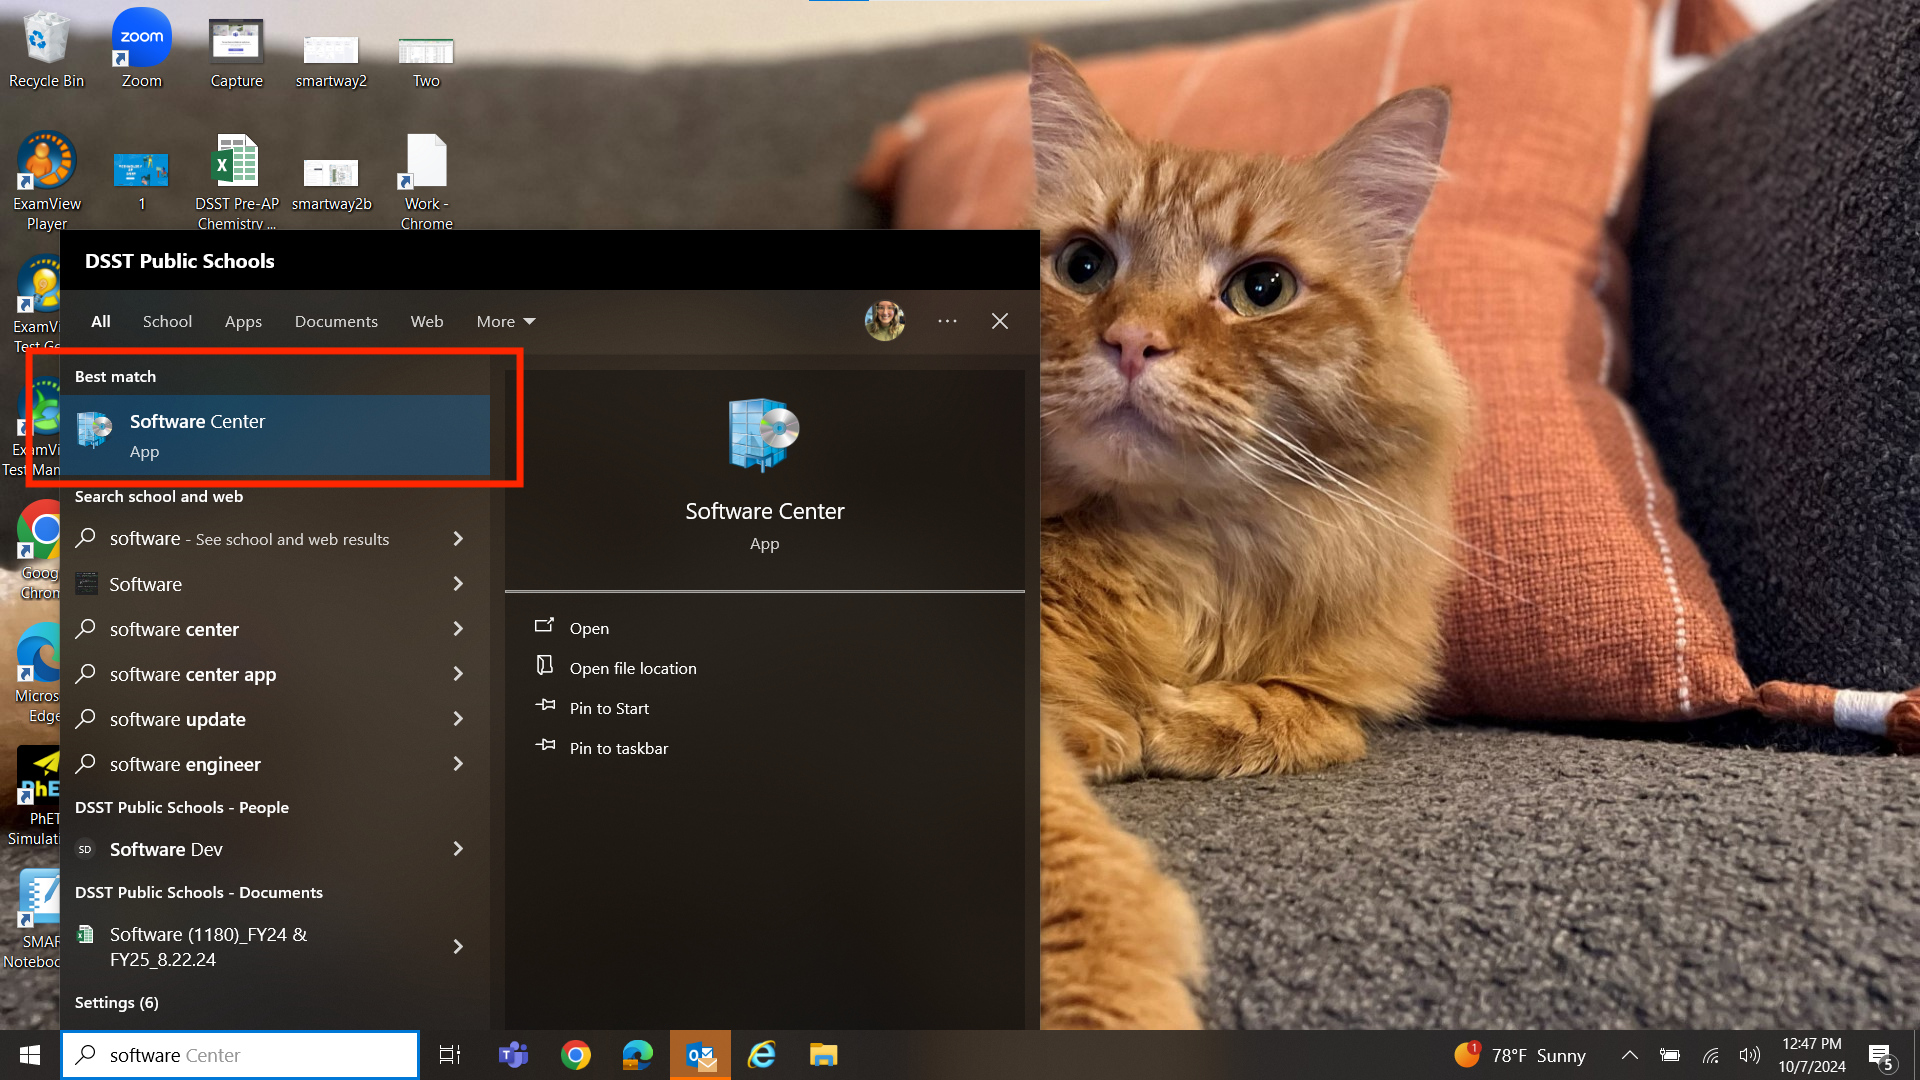Open File Explorer from the taskbar
The width and height of the screenshot is (1920, 1080).
tap(823, 1055)
